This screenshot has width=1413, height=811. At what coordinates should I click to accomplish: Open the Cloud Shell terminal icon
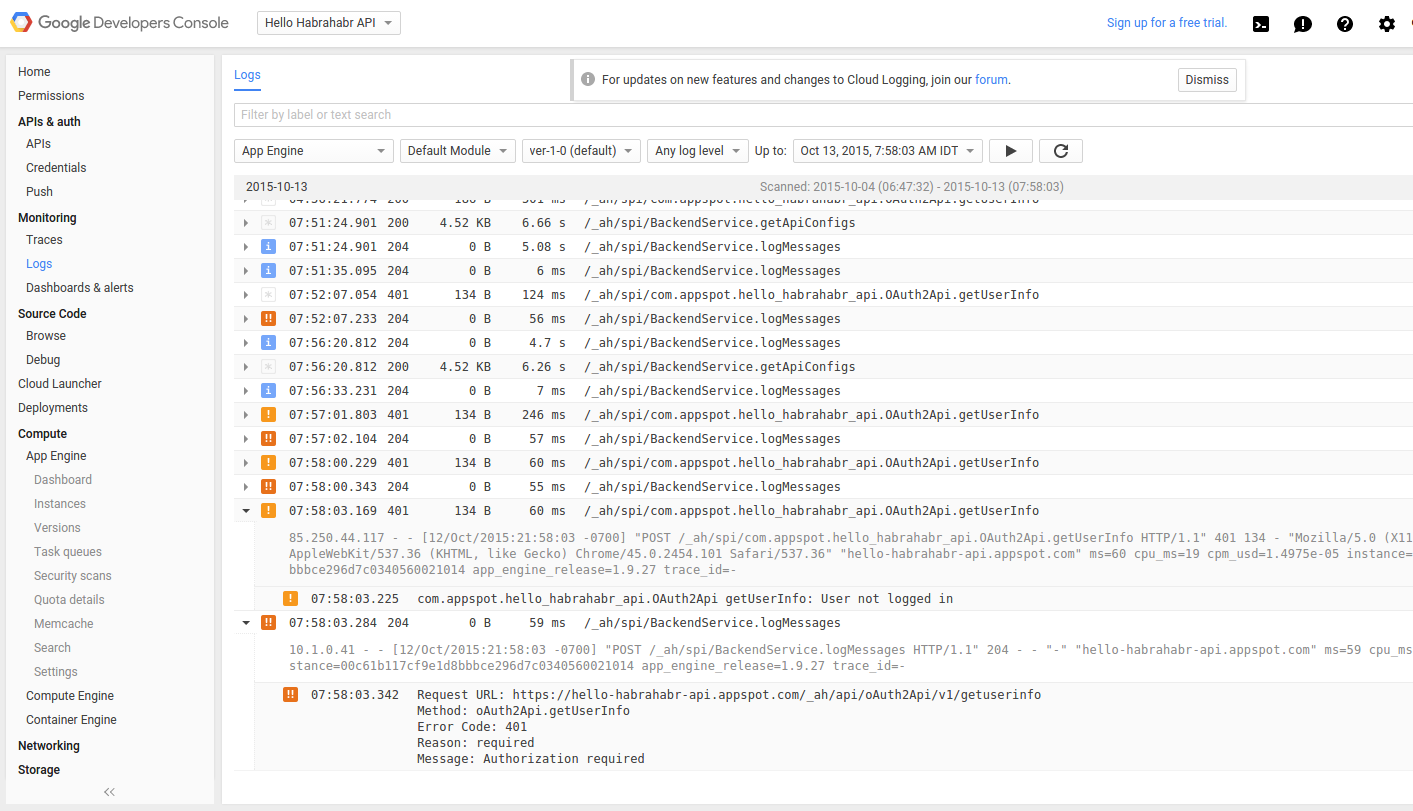[x=1261, y=24]
